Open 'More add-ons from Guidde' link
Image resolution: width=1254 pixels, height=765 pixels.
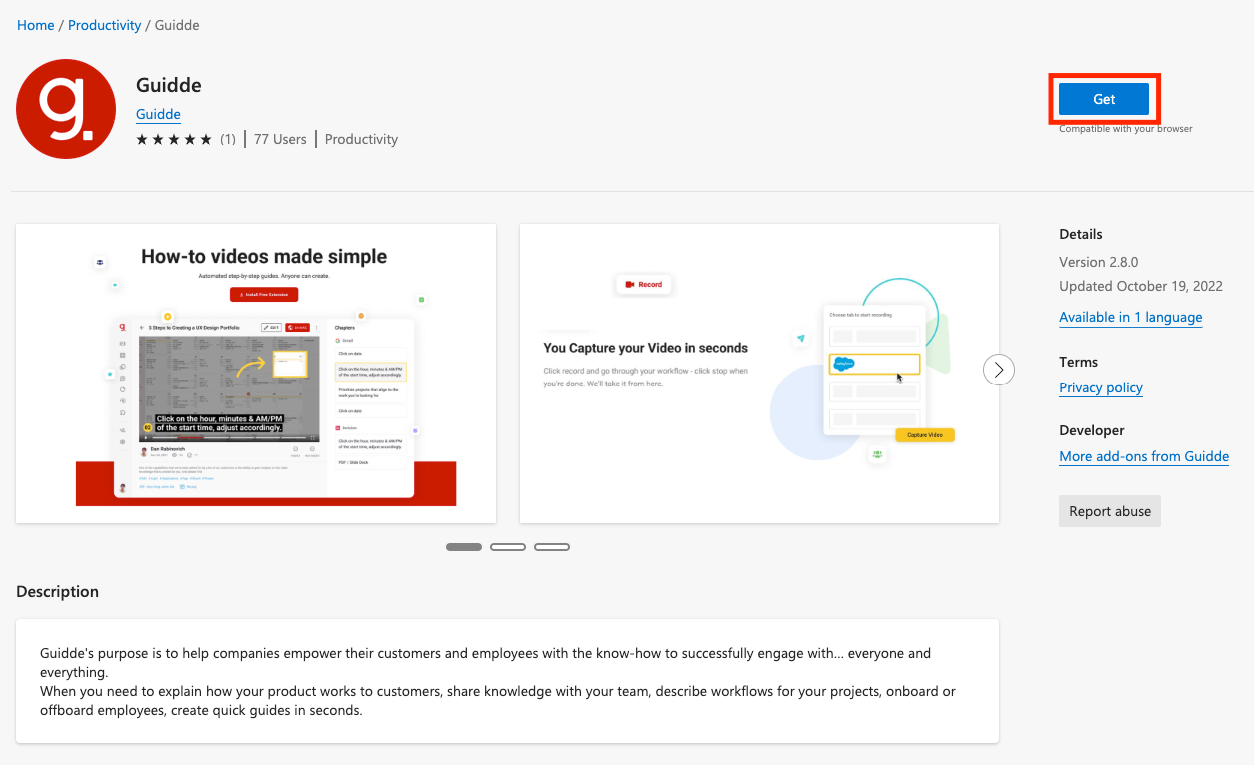click(x=1144, y=456)
